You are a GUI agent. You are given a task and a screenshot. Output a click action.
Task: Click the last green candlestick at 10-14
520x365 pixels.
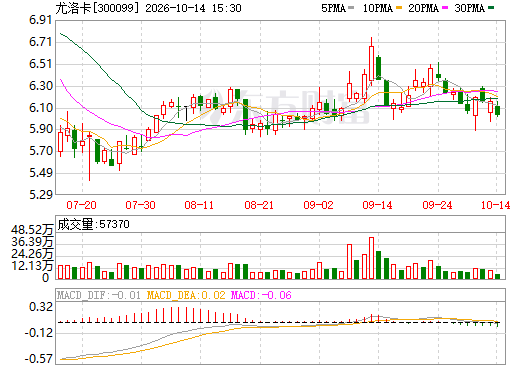pos(498,110)
